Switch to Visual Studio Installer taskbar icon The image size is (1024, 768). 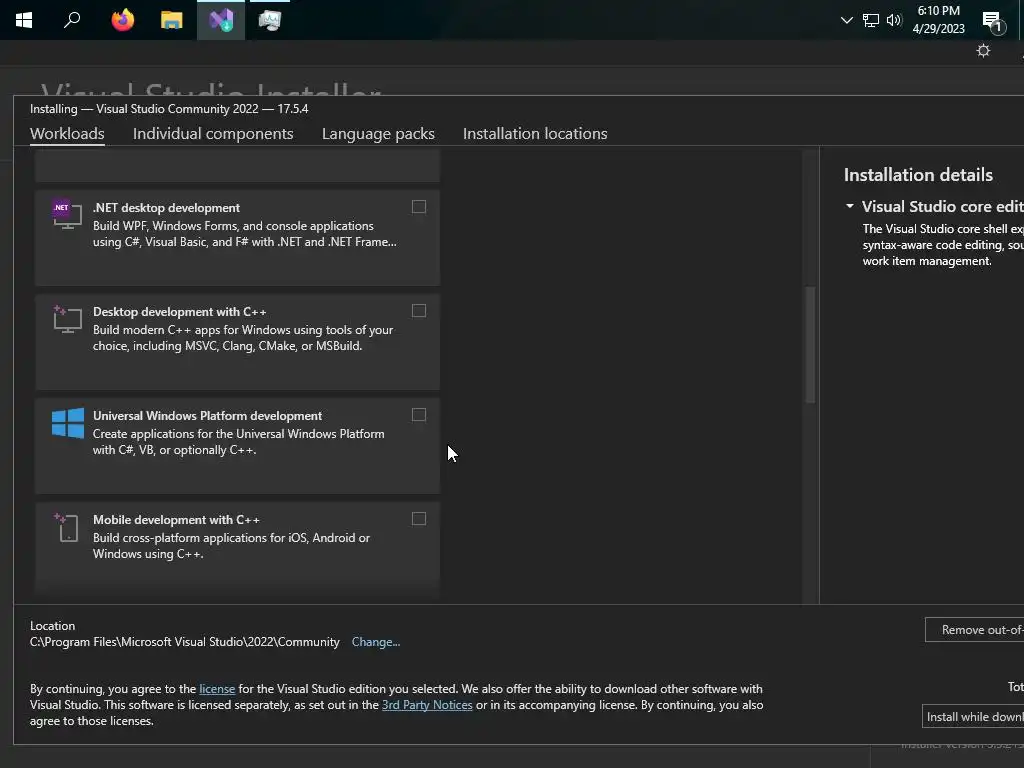pyautogui.click(x=221, y=20)
